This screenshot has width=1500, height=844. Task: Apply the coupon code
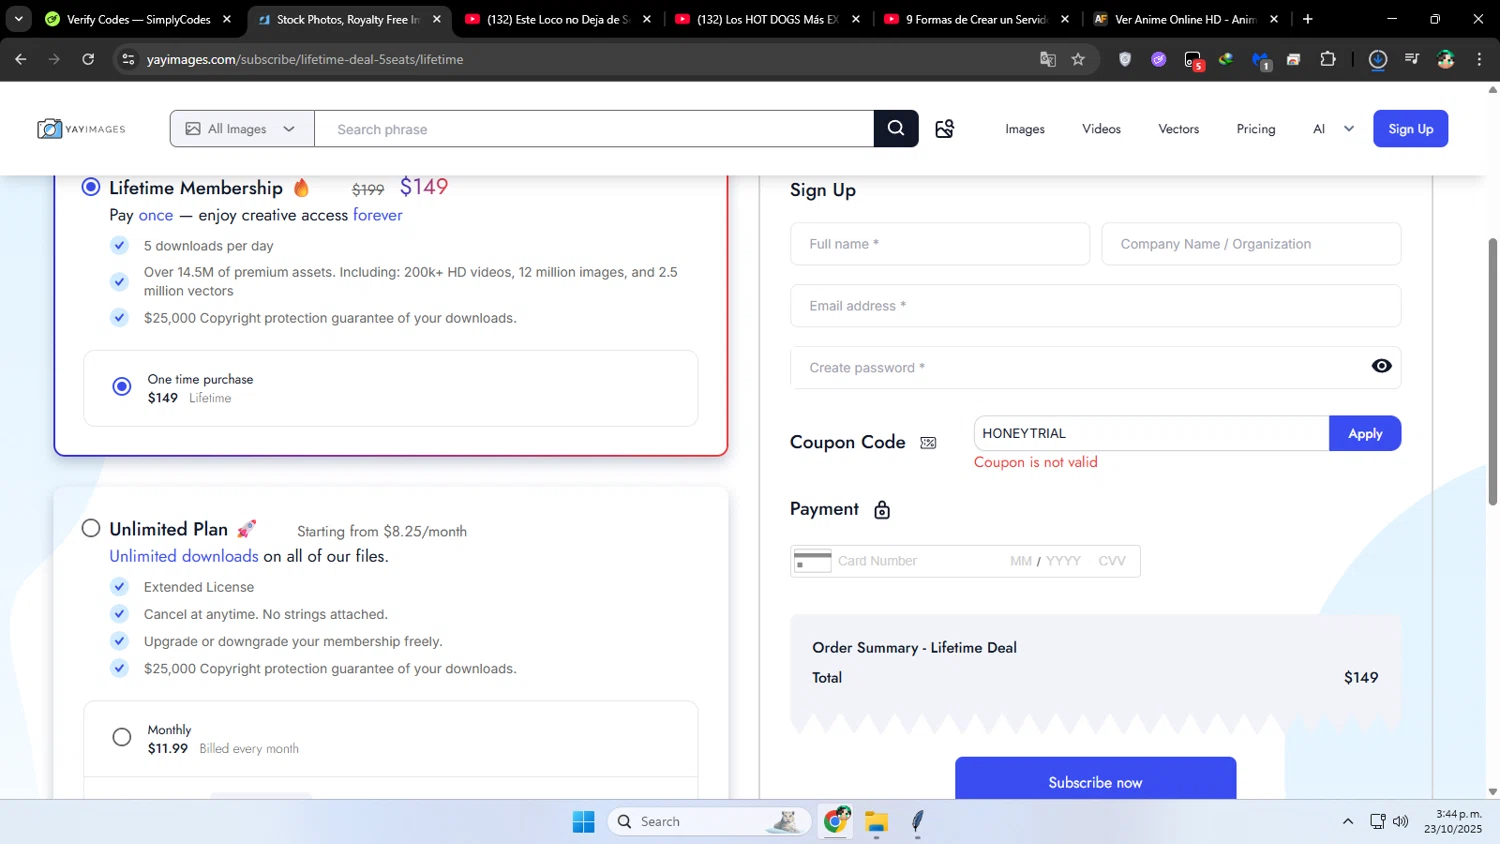(1364, 433)
